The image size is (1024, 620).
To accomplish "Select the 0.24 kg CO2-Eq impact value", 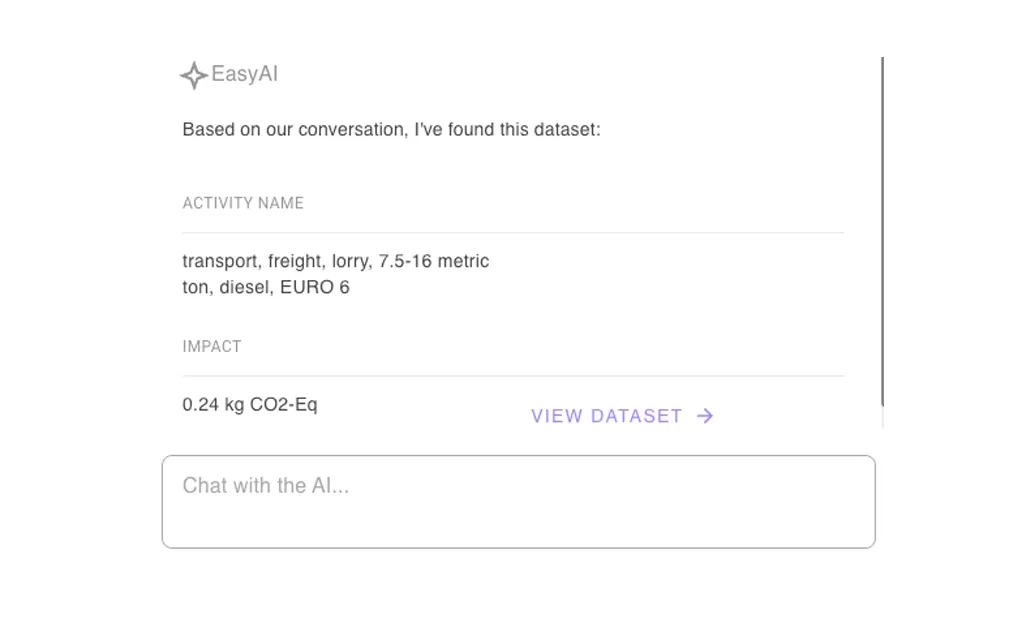I will [x=250, y=405].
